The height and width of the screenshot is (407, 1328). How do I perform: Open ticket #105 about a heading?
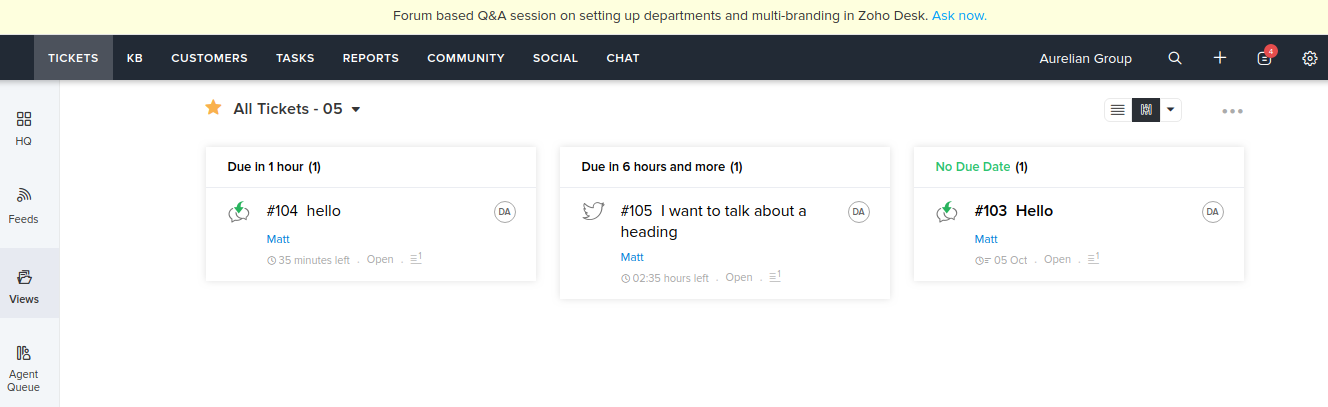(713, 221)
